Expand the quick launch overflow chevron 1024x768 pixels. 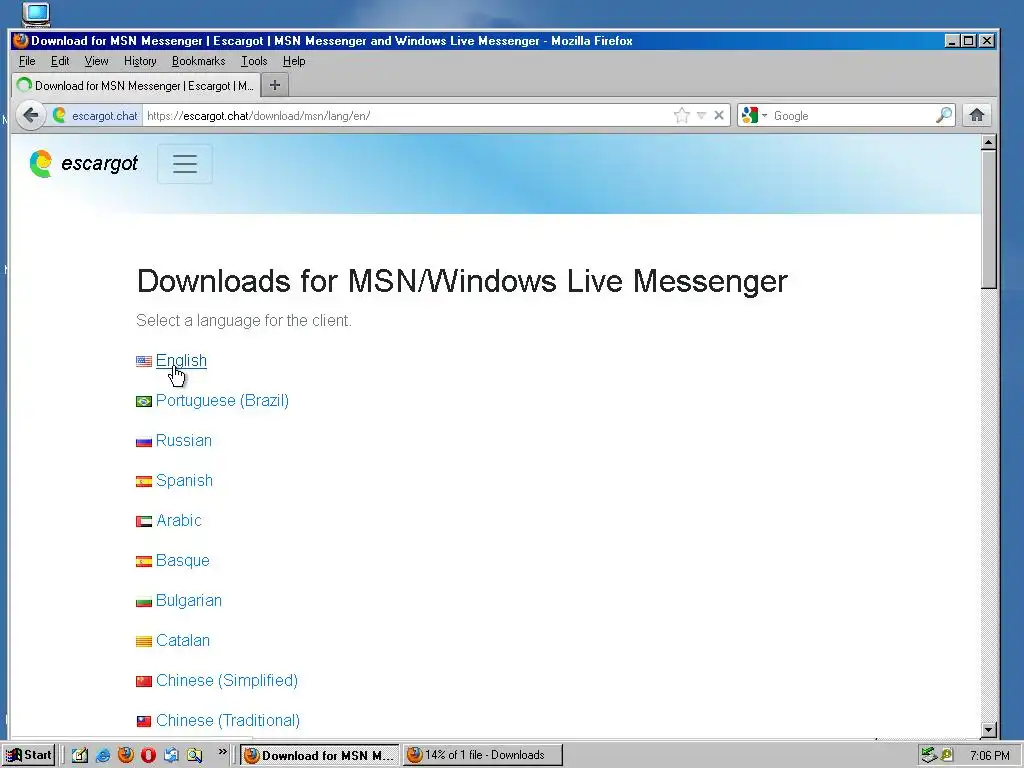[x=223, y=752]
